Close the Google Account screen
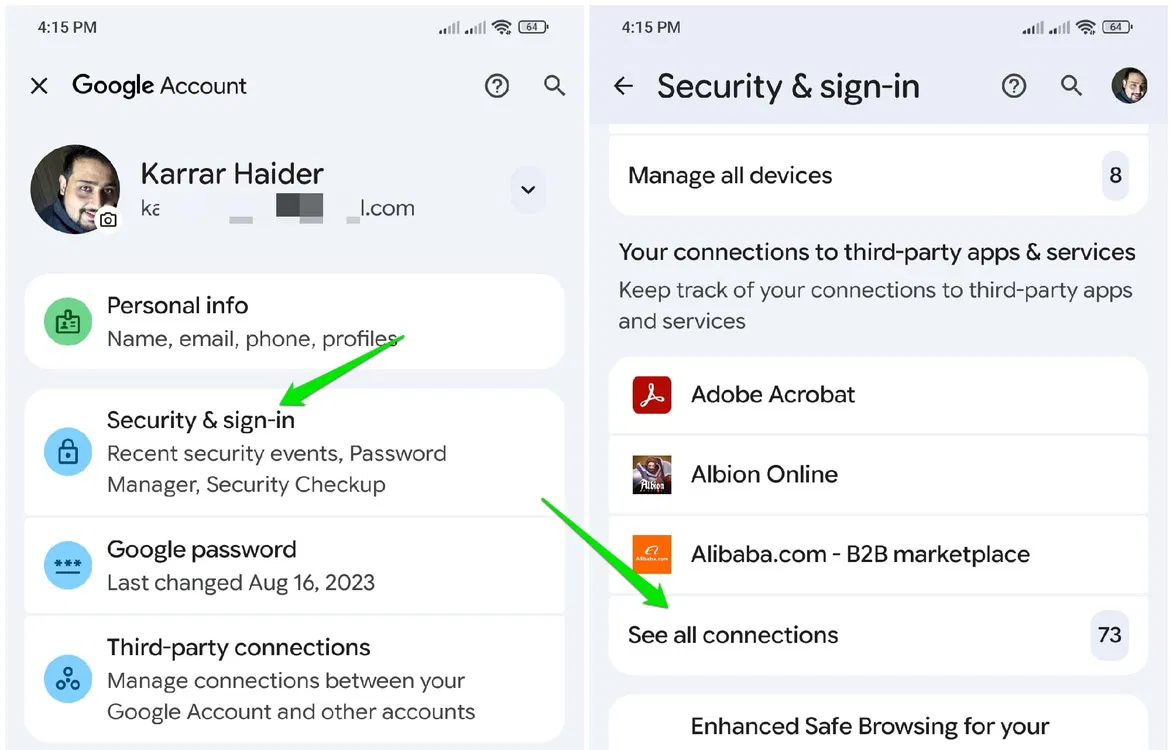 pos(39,86)
